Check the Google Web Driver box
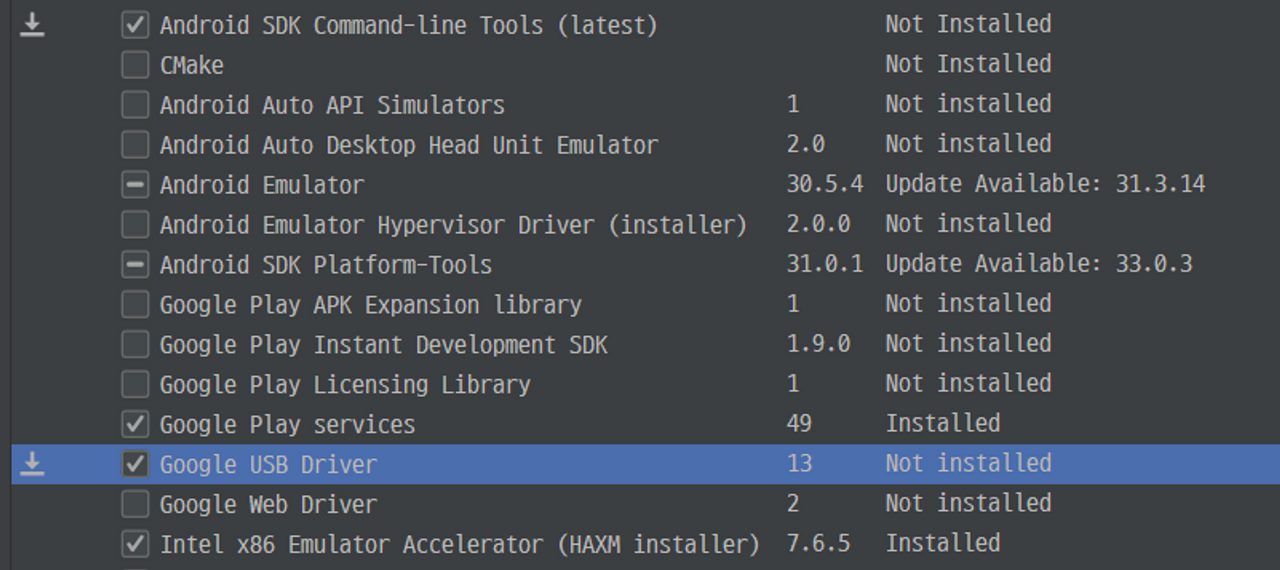Viewport: 1280px width, 570px height. click(x=135, y=504)
